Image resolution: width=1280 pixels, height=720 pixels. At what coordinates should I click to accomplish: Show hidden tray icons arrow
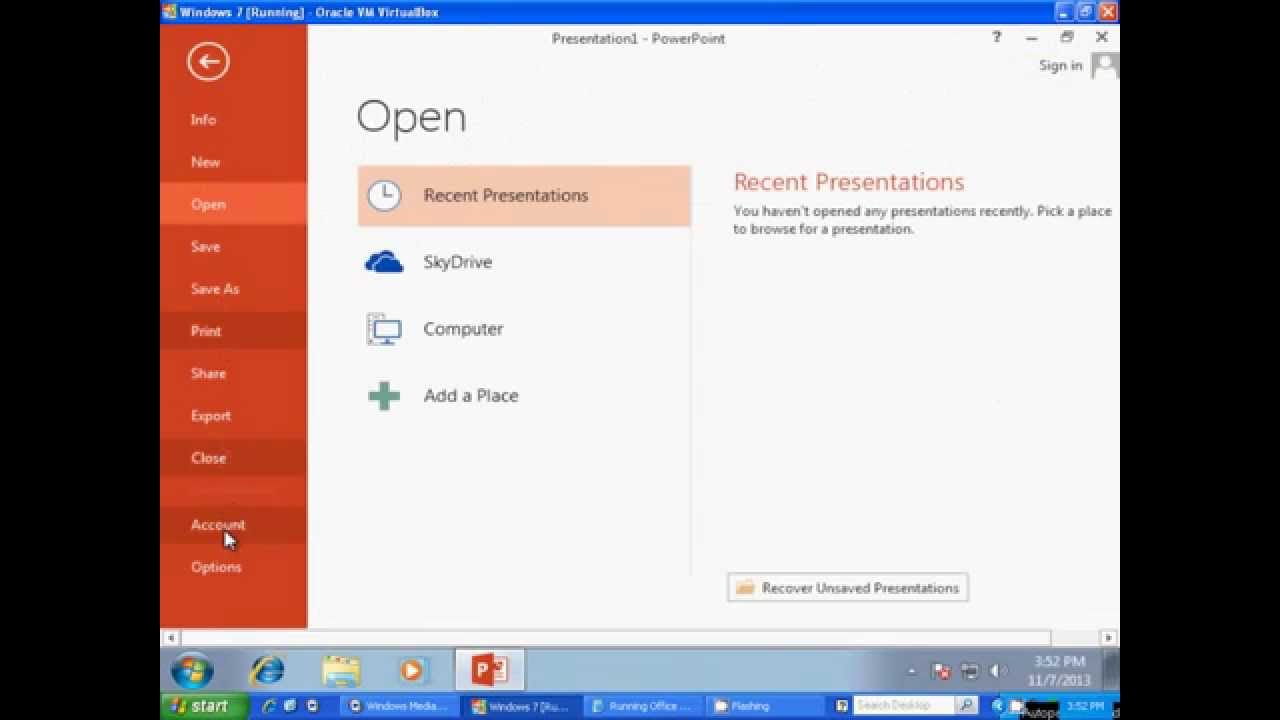(912, 671)
